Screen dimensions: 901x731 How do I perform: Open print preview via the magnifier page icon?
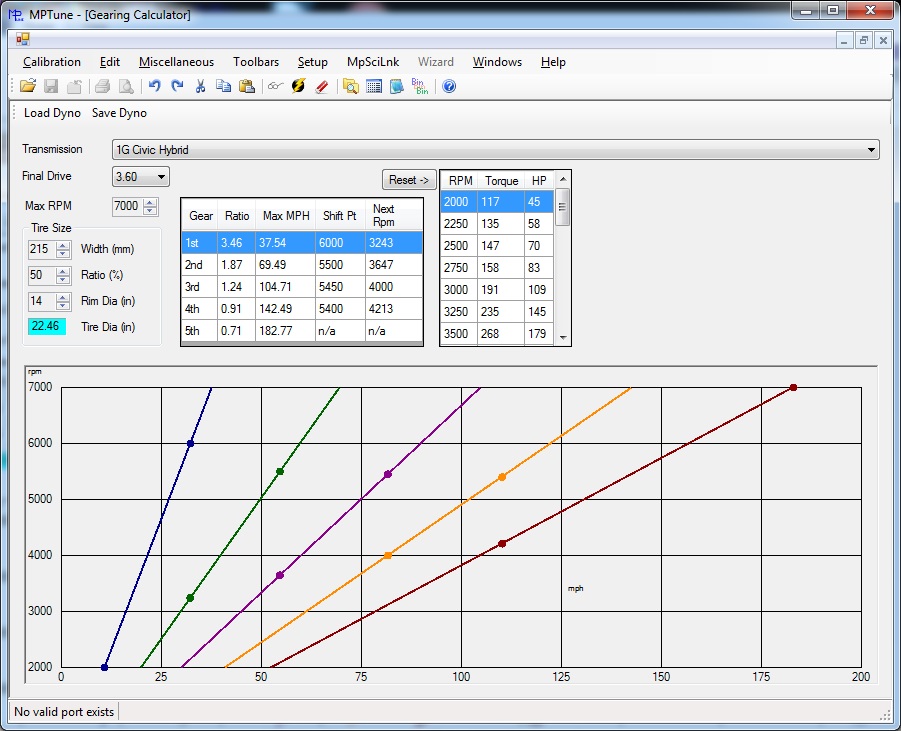pyautogui.click(x=126, y=86)
